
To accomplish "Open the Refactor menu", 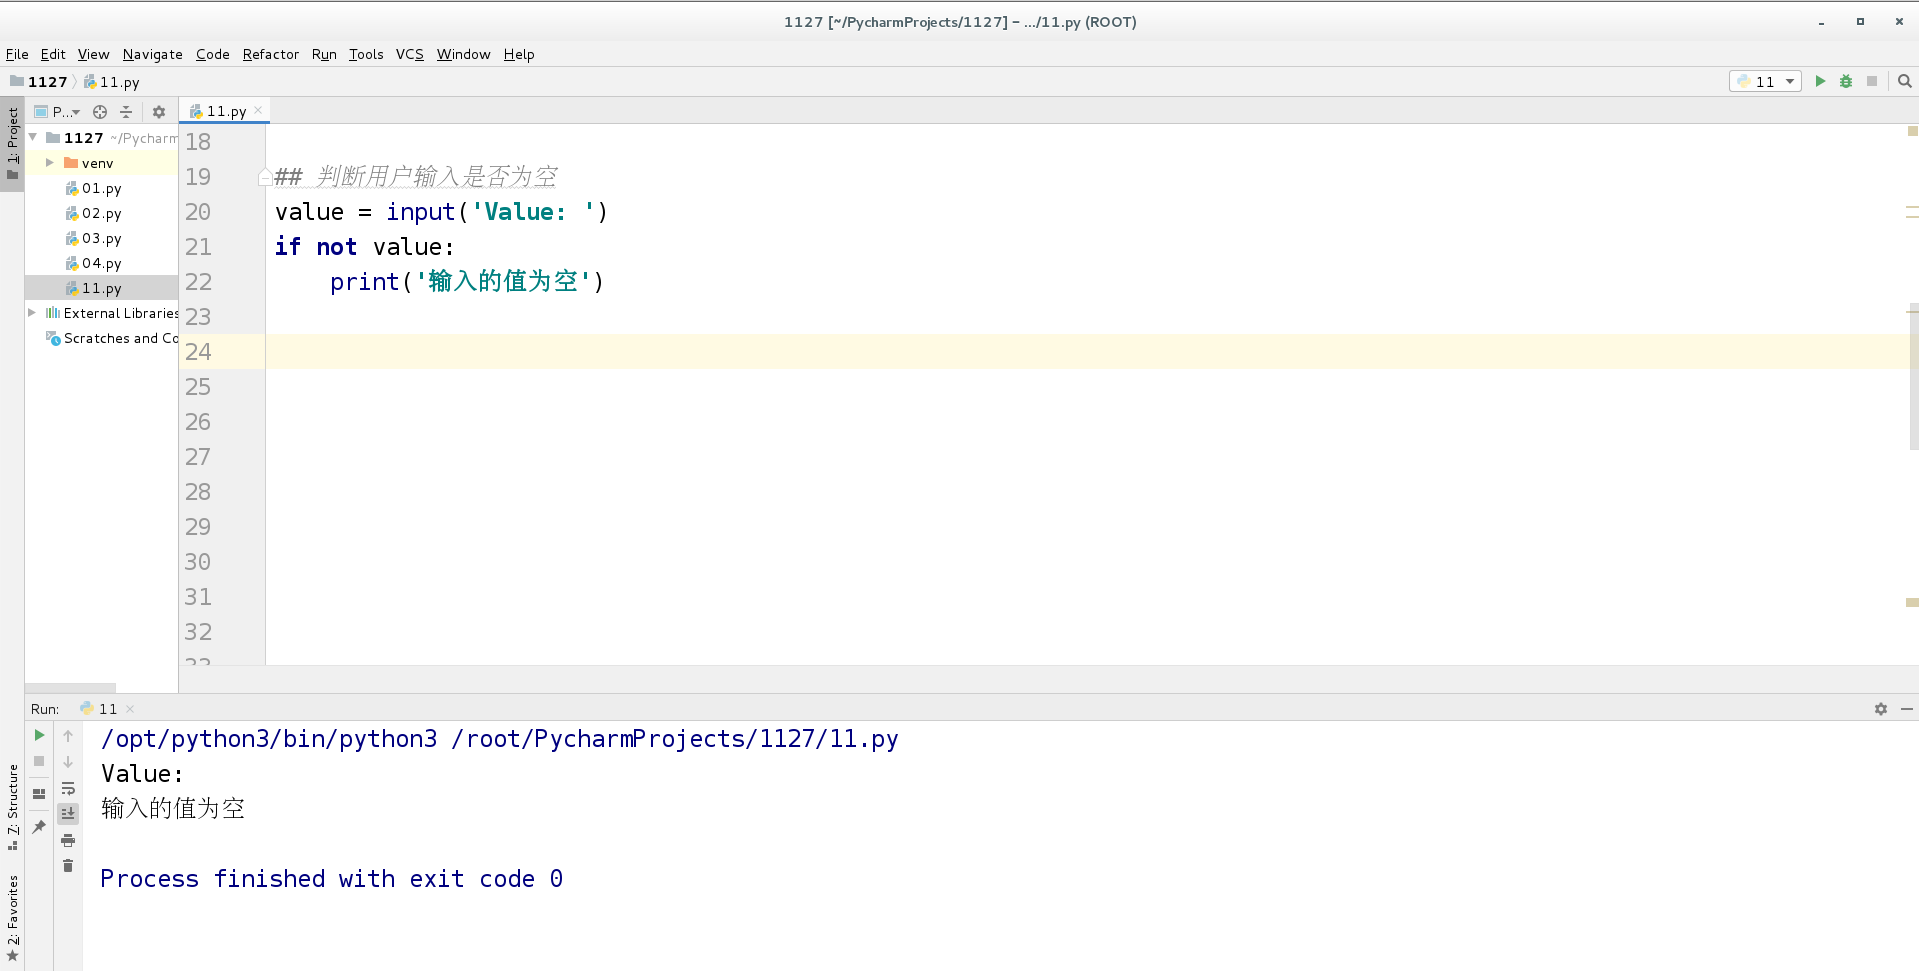I will (270, 54).
